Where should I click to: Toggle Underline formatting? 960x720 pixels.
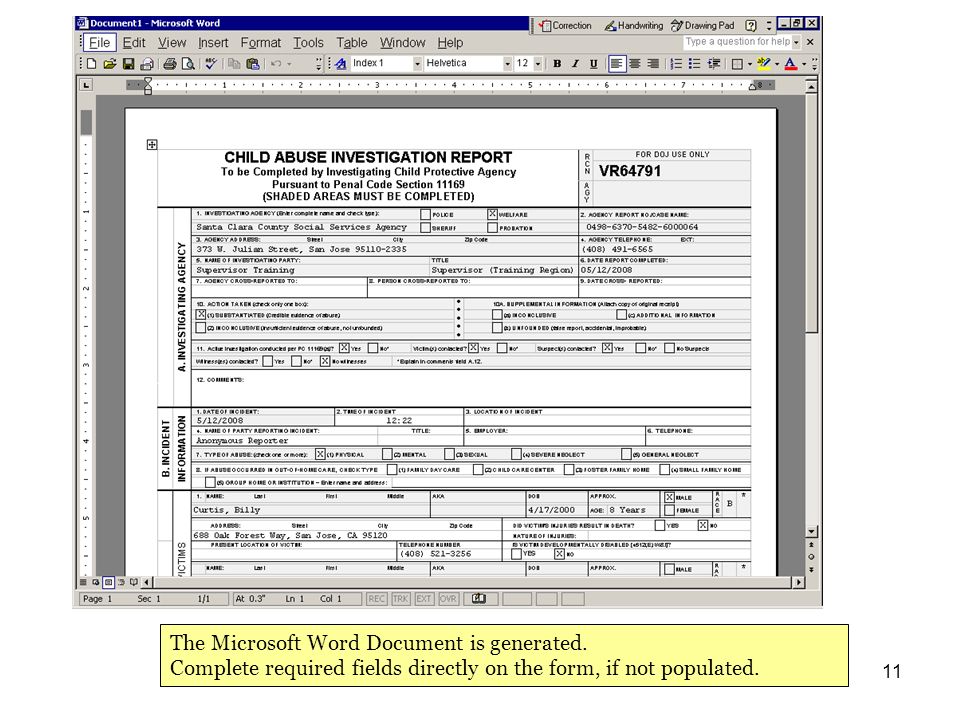593,64
